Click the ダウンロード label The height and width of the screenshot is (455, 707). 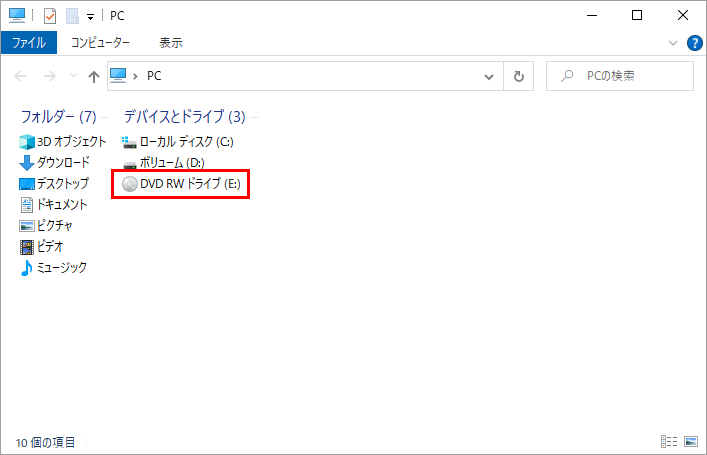[x=63, y=162]
